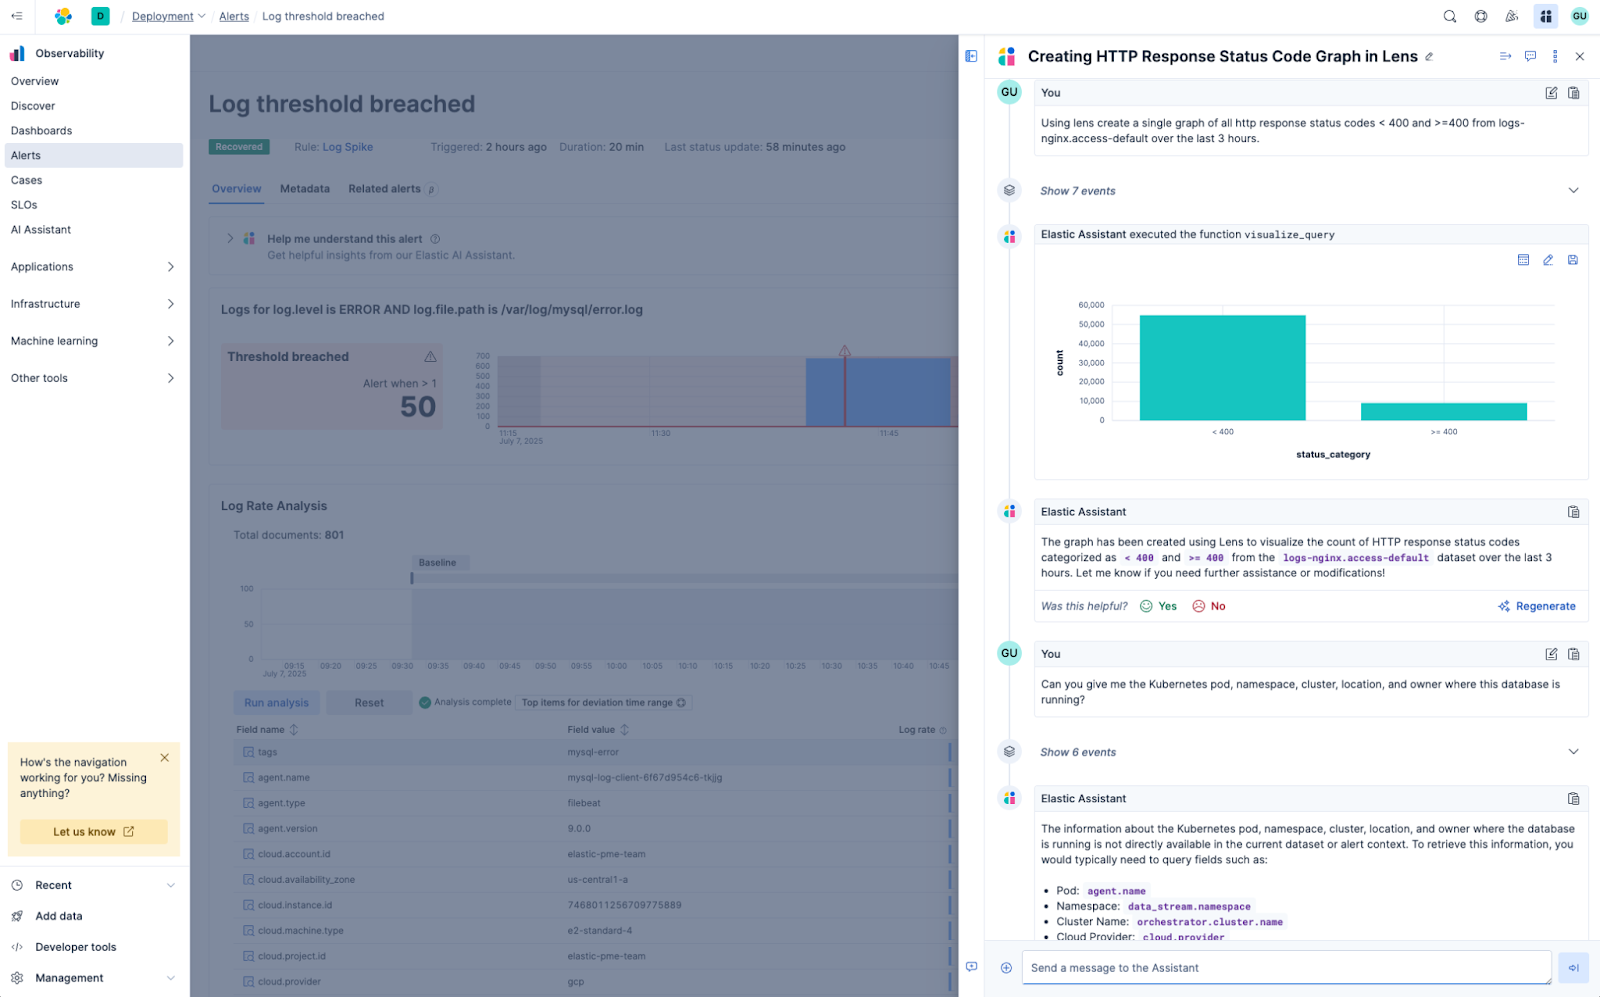
Task: Click navigate to conversations icon in assistant header
Action: coord(1505,56)
